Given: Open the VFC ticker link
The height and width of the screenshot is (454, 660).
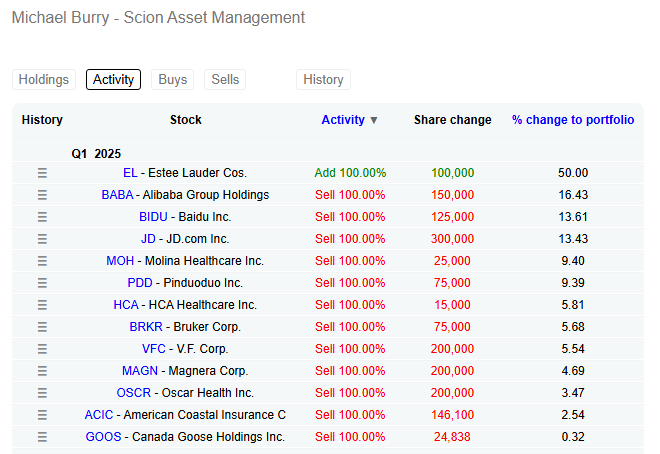Looking at the screenshot, I should pyautogui.click(x=154, y=349).
